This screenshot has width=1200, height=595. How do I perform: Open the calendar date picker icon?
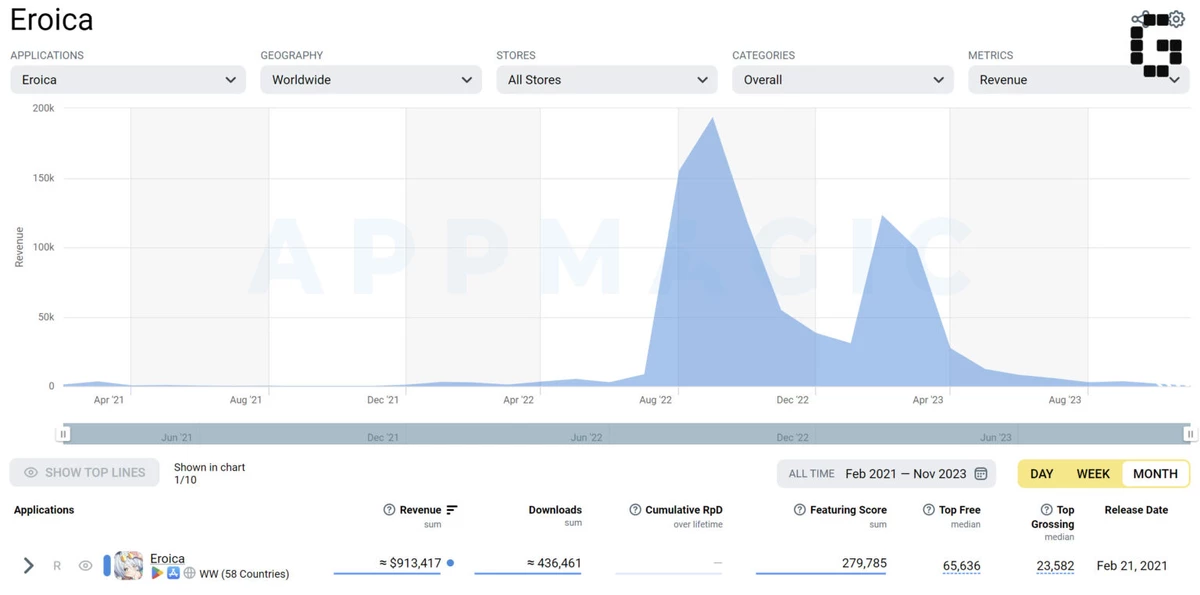click(981, 474)
